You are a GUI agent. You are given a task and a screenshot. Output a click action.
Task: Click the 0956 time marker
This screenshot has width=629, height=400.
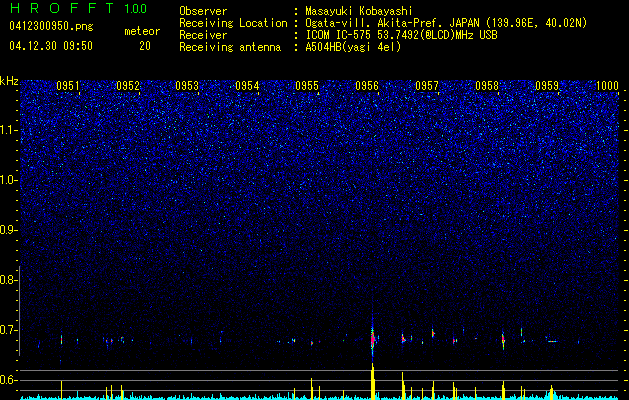coord(367,86)
